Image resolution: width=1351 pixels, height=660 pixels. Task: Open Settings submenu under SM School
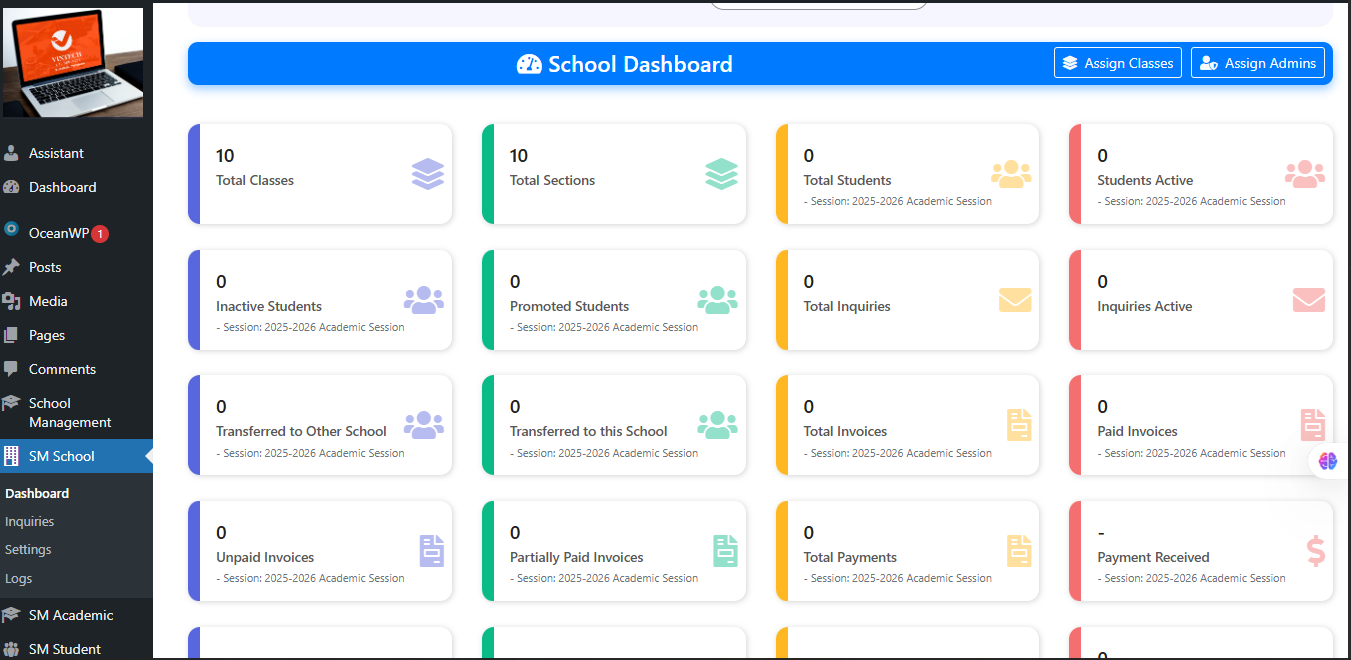tap(28, 549)
